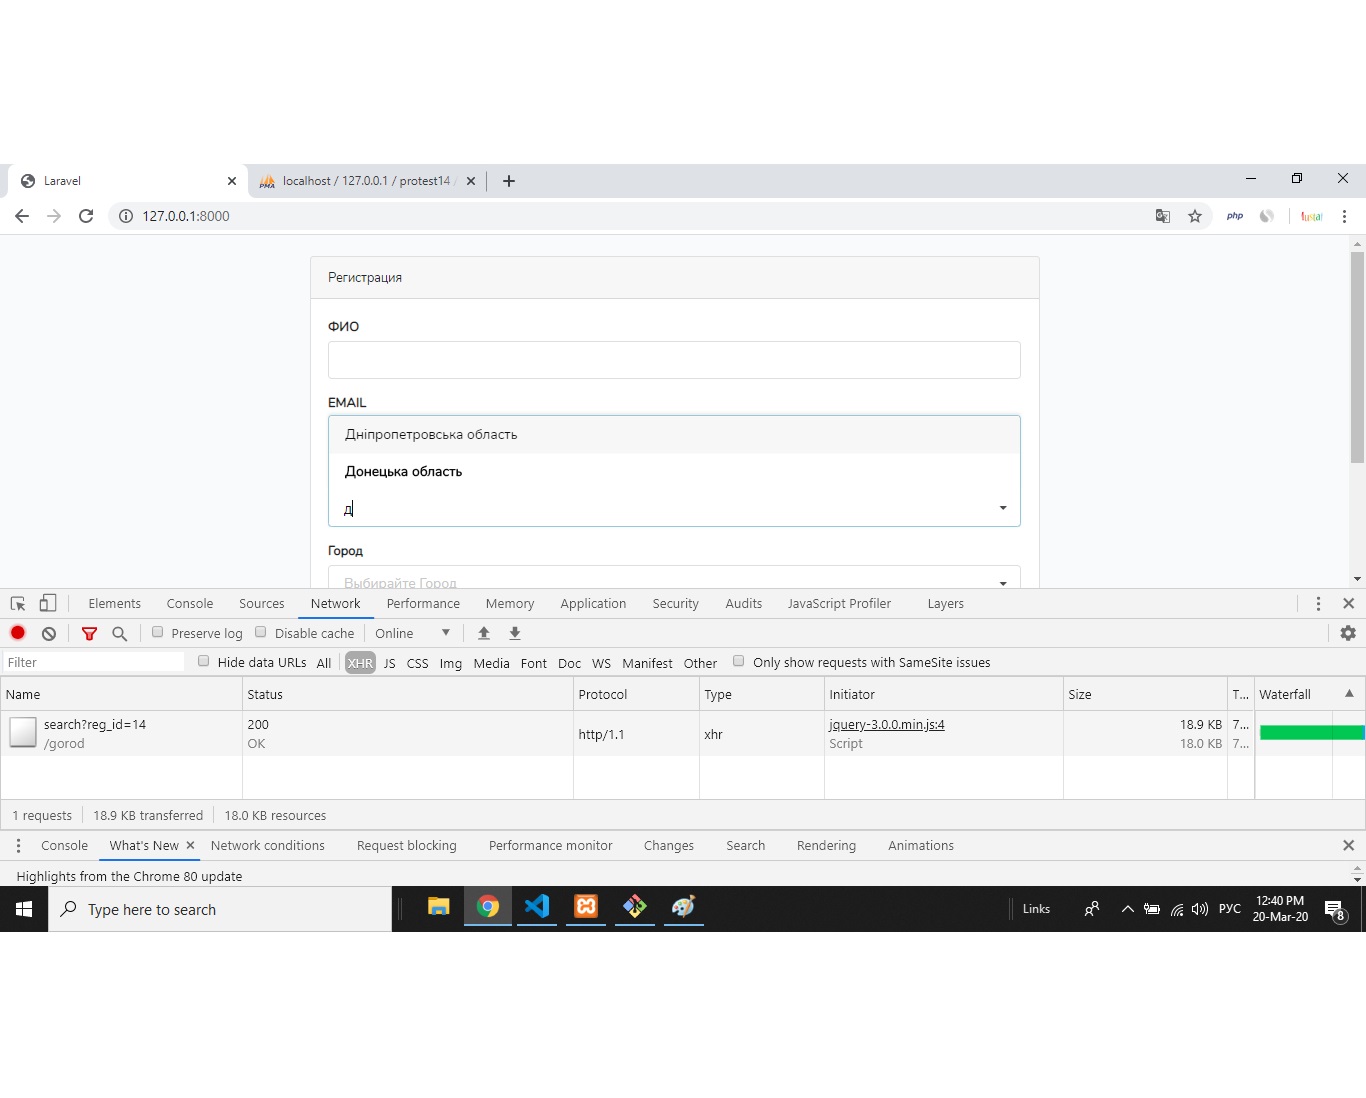Clear the network log
The image size is (1366, 1098).
pos(49,633)
